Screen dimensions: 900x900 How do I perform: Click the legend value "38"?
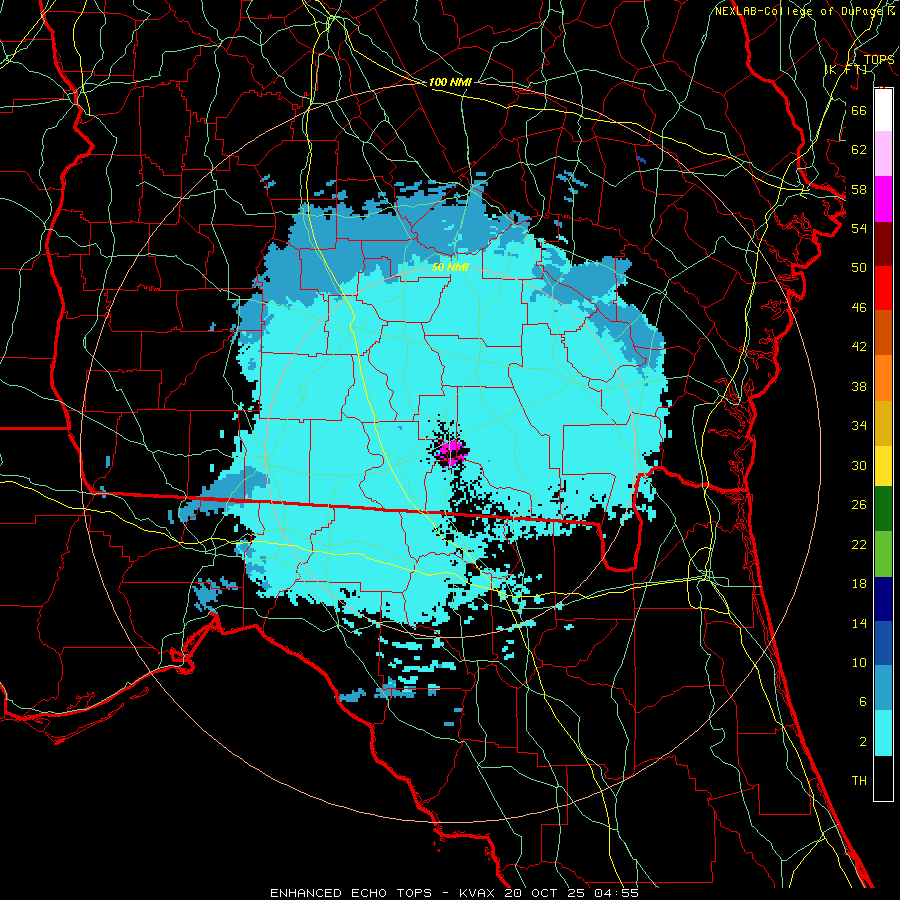click(859, 386)
